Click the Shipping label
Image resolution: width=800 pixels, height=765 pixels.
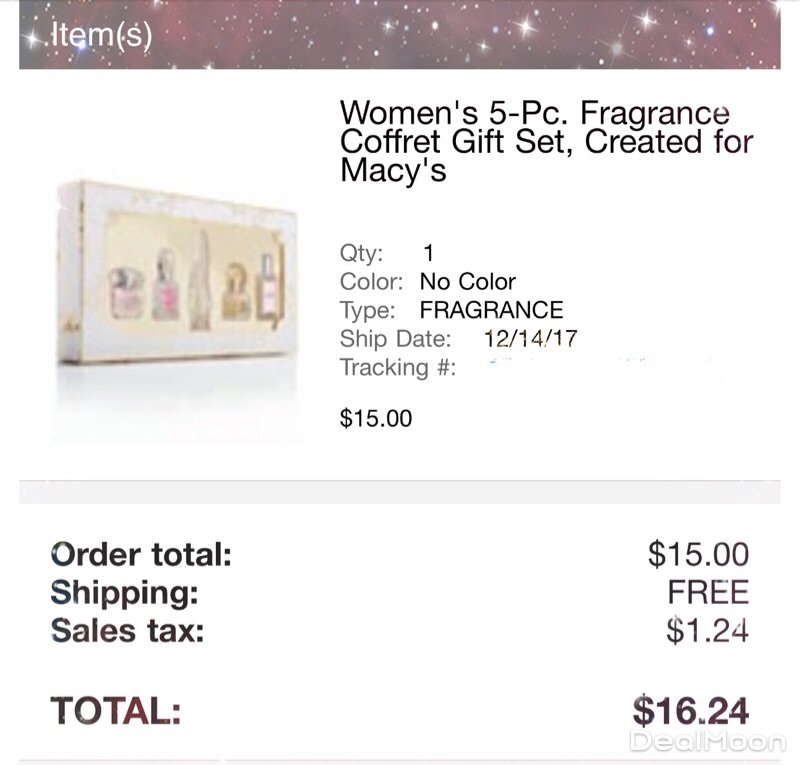125,592
